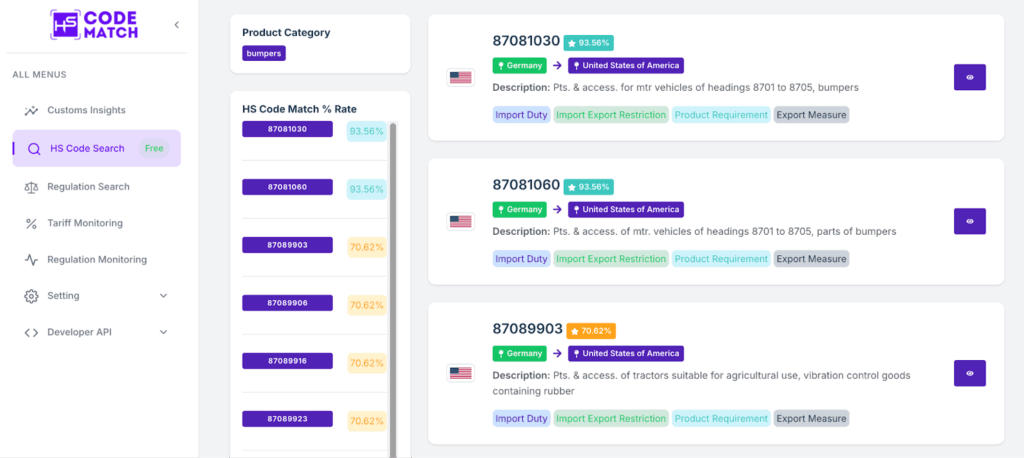The width and height of the screenshot is (1024, 458).
Task: Click the Tariff Monitoring percent icon
Action: (31, 223)
